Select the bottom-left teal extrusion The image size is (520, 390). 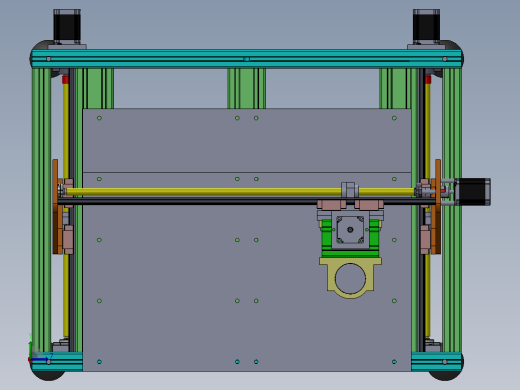pos(57,362)
